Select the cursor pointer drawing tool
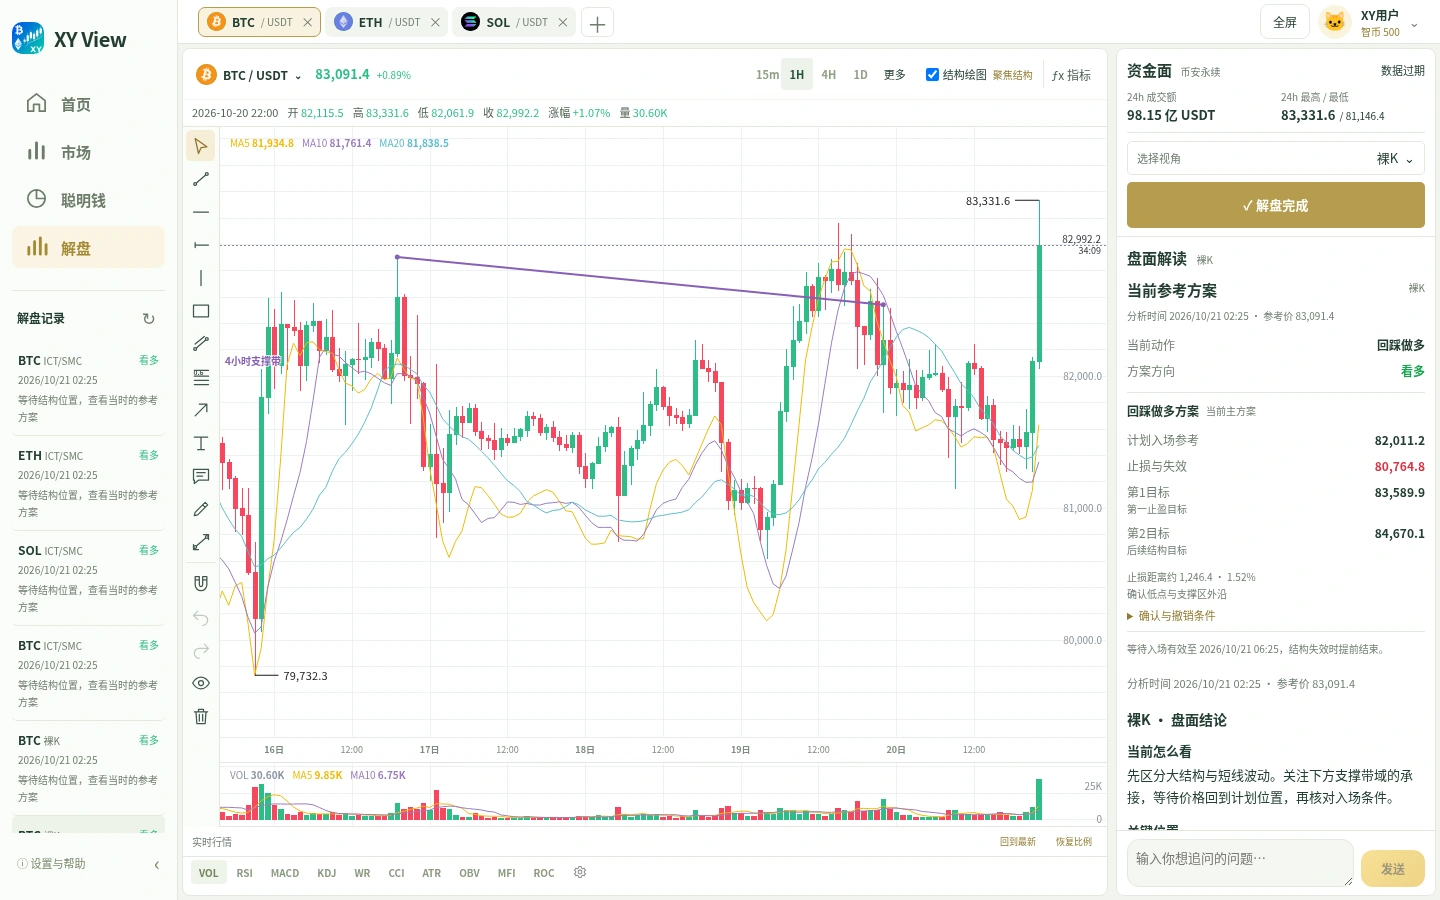 click(201, 146)
